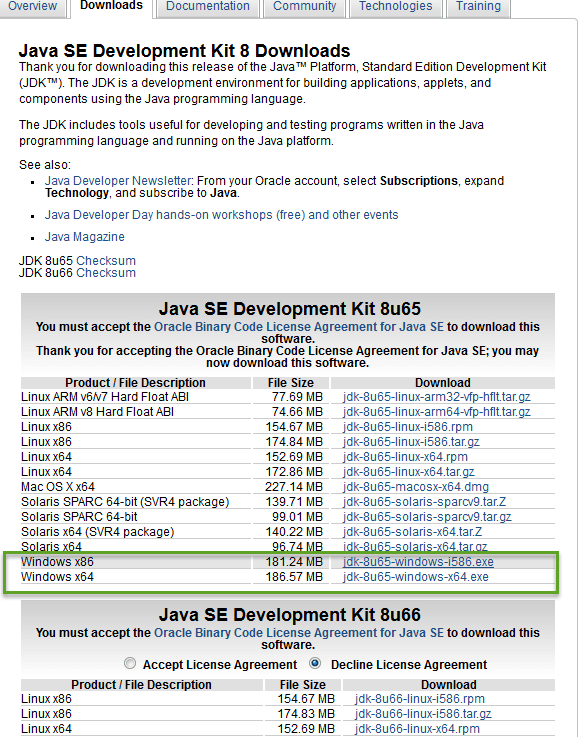Open 8u66 Oracle Binary Code License Agreement link

coord(298,633)
